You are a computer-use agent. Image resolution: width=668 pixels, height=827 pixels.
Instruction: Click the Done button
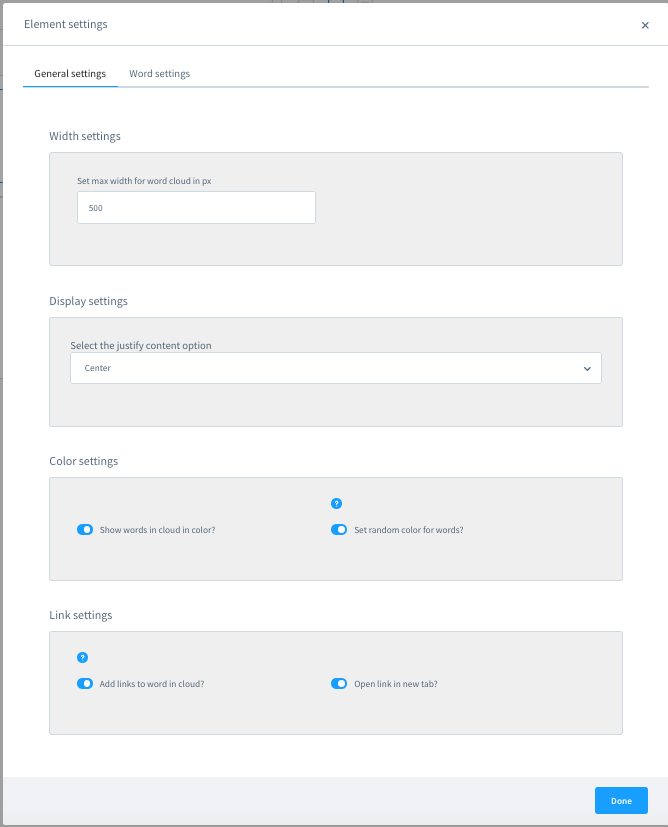621,801
